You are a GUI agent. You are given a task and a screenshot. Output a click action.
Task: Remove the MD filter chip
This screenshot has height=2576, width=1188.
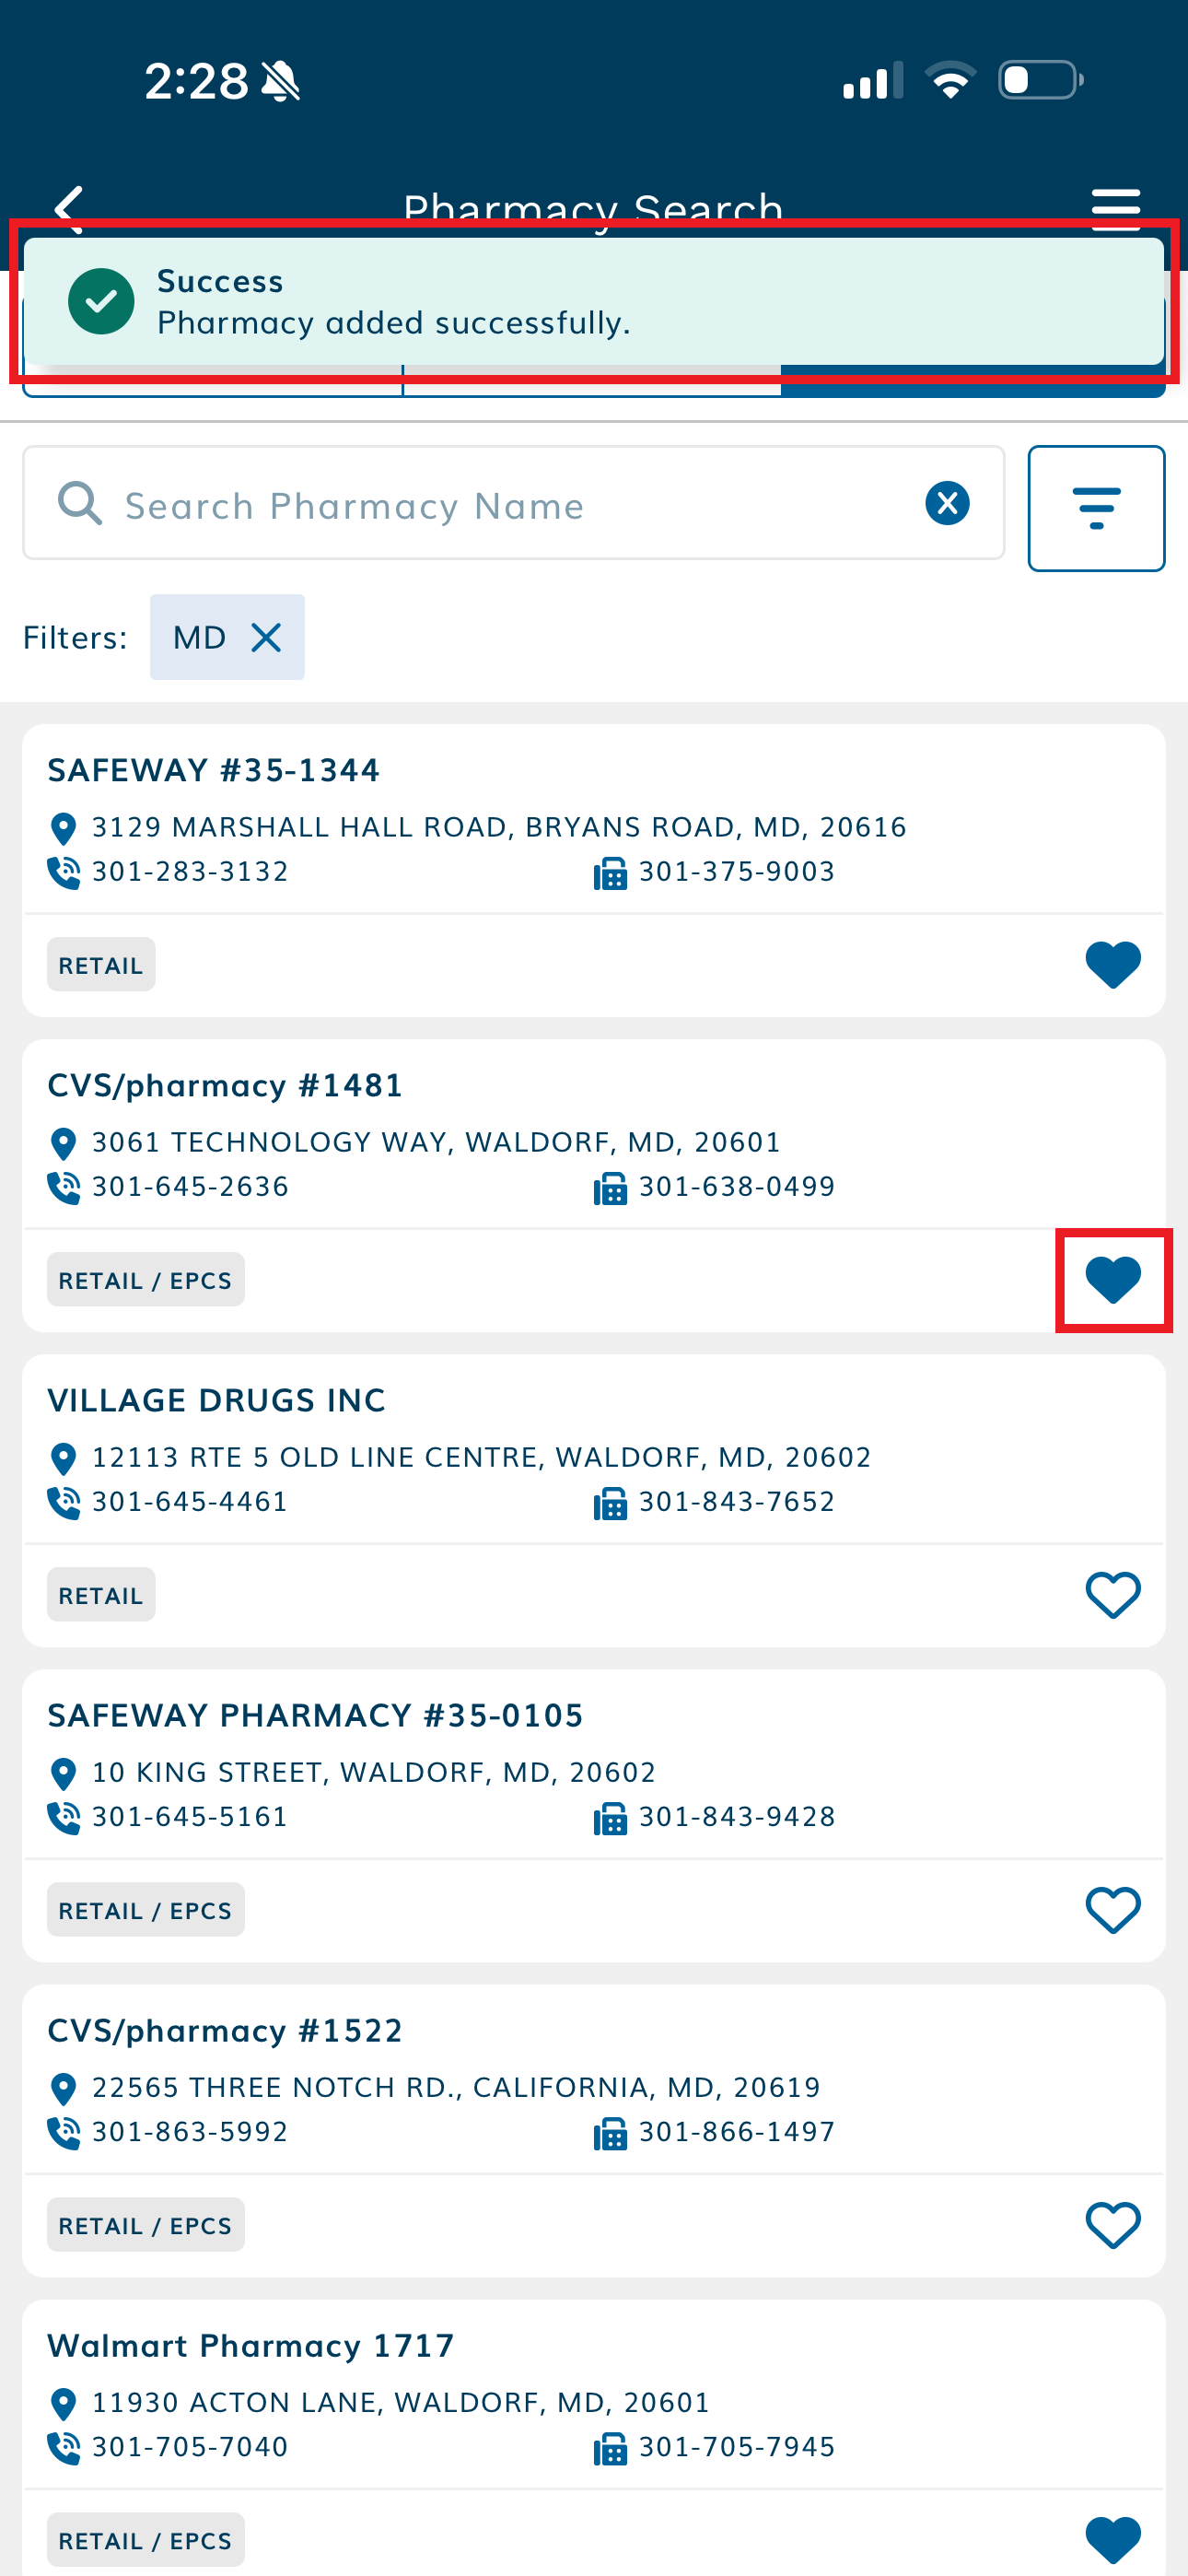(x=266, y=638)
